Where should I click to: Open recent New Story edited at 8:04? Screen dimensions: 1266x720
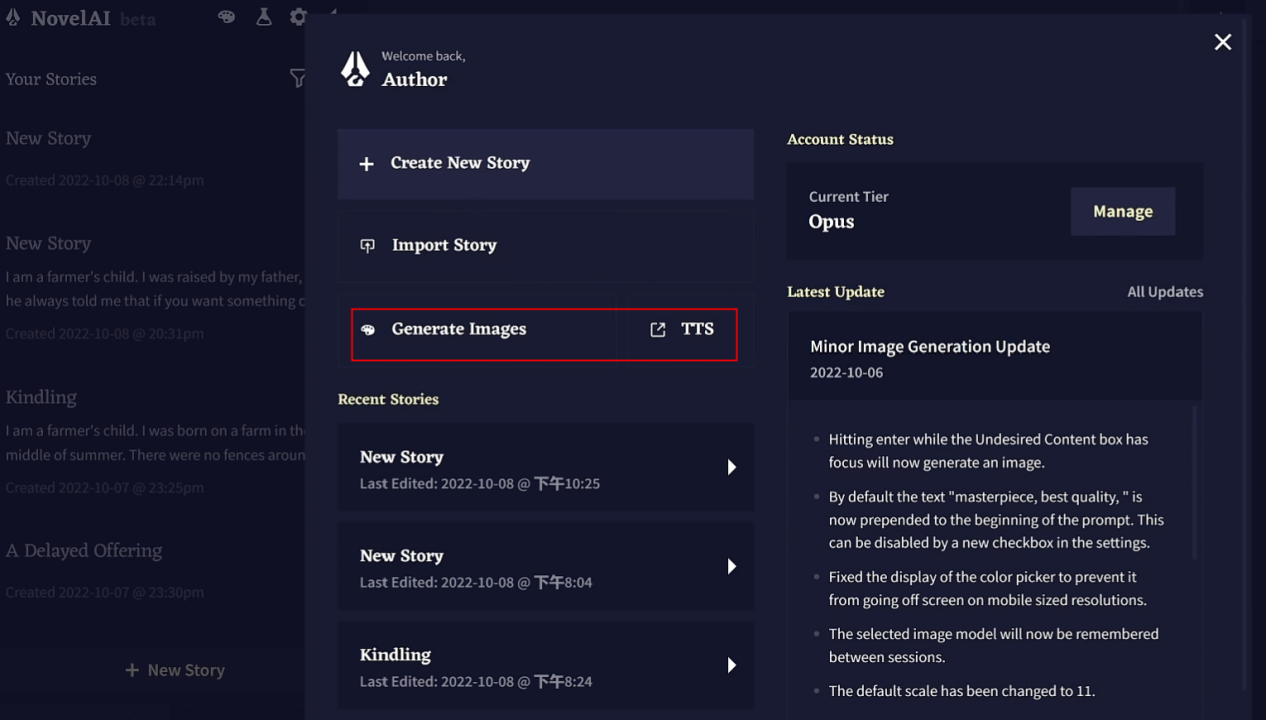coord(545,567)
